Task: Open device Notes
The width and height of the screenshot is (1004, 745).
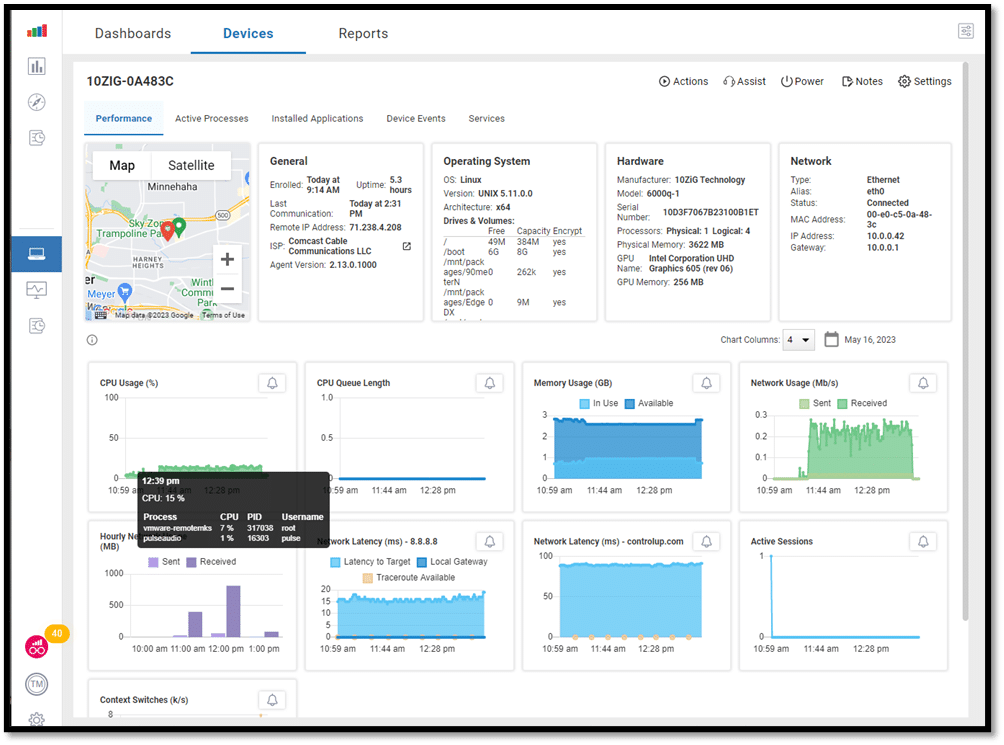Action: pos(862,81)
